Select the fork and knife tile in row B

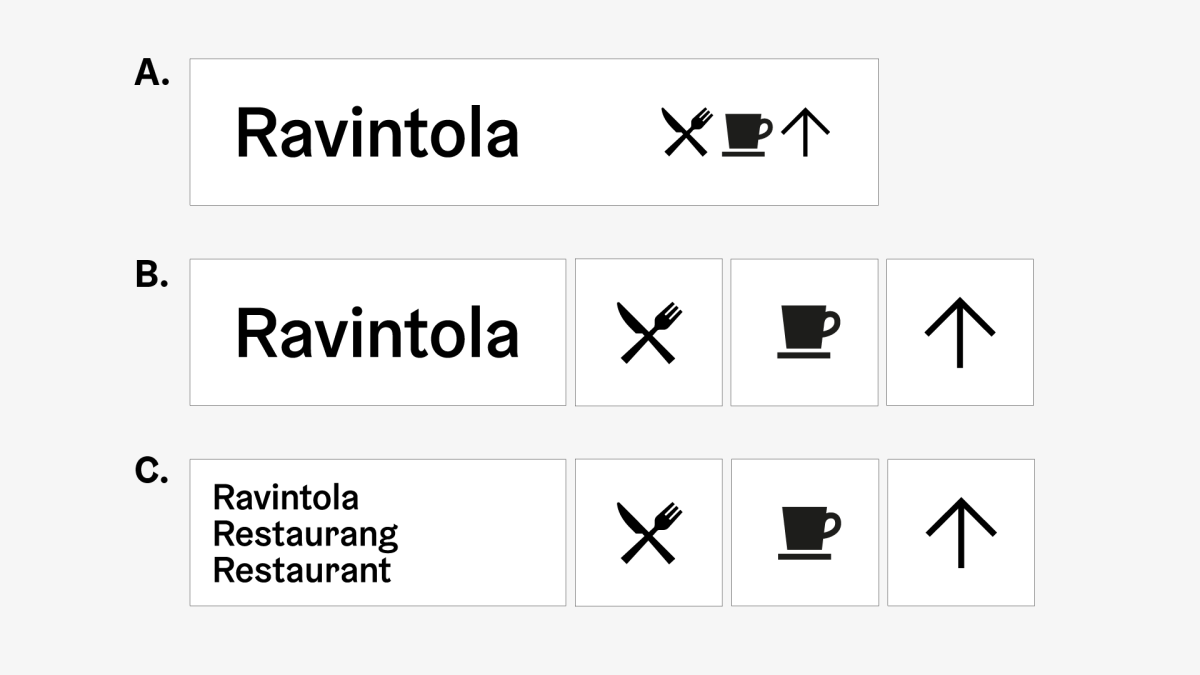click(649, 332)
